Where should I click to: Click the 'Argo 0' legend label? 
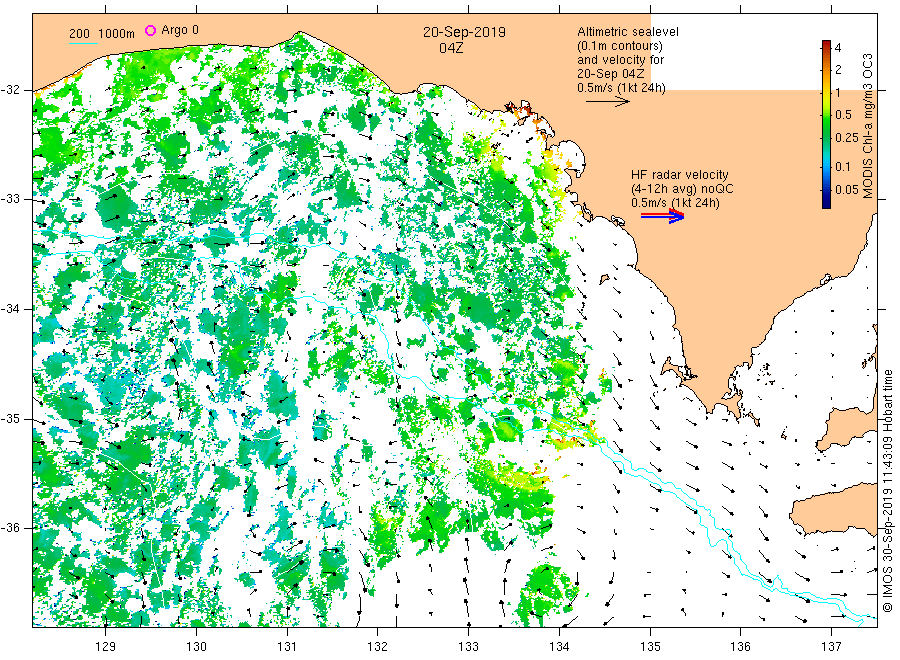point(180,30)
